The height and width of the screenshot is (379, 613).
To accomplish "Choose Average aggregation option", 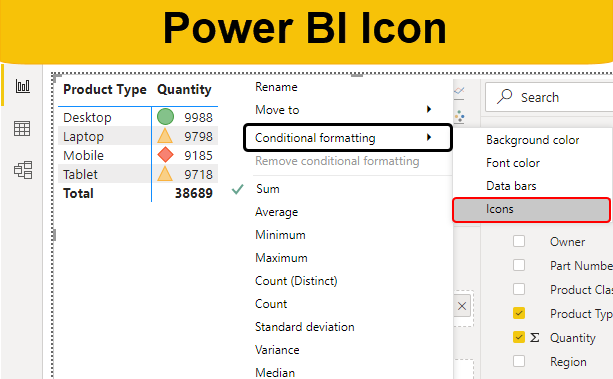I will [x=276, y=212].
